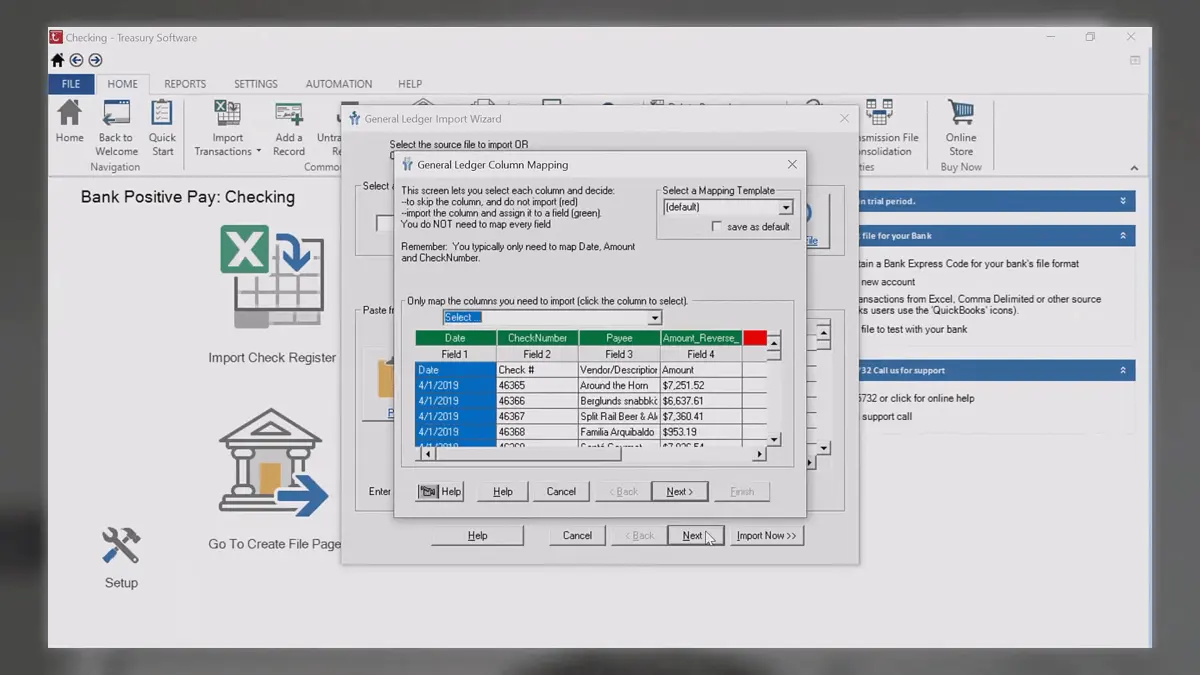Image resolution: width=1200 pixels, height=675 pixels.
Task: Click the Field 3 column label
Action: coord(619,354)
